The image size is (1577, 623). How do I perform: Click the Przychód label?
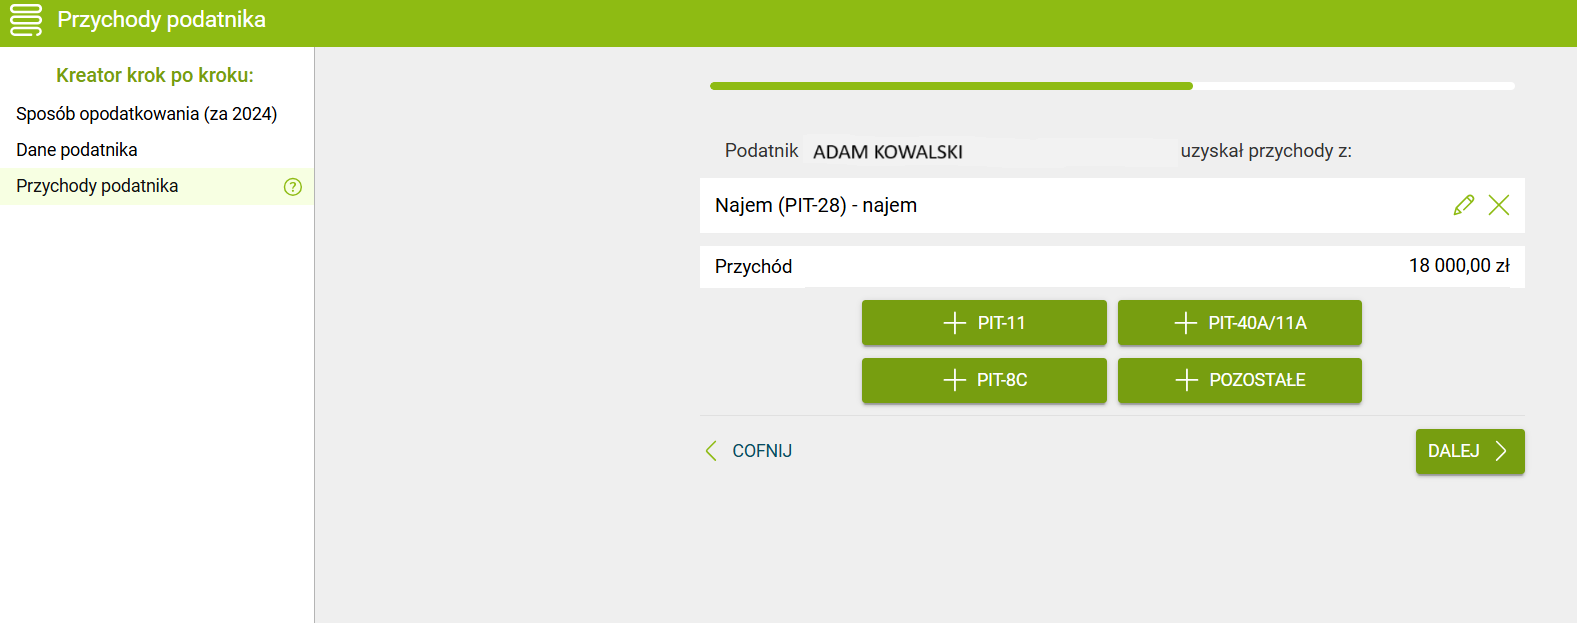coord(753,267)
